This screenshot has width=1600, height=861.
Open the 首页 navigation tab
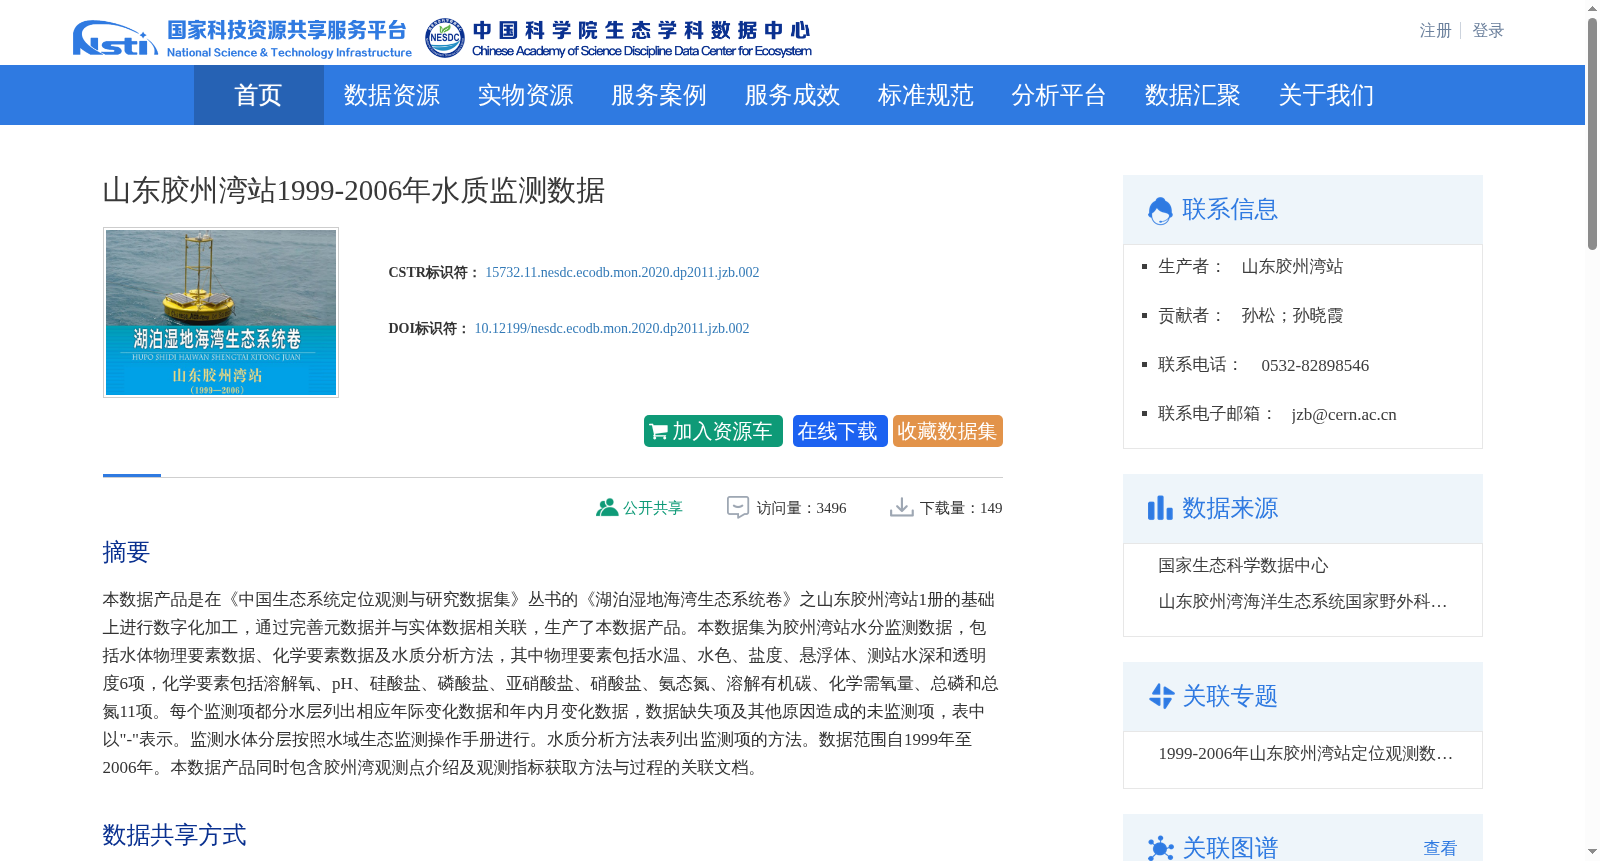[x=258, y=95]
